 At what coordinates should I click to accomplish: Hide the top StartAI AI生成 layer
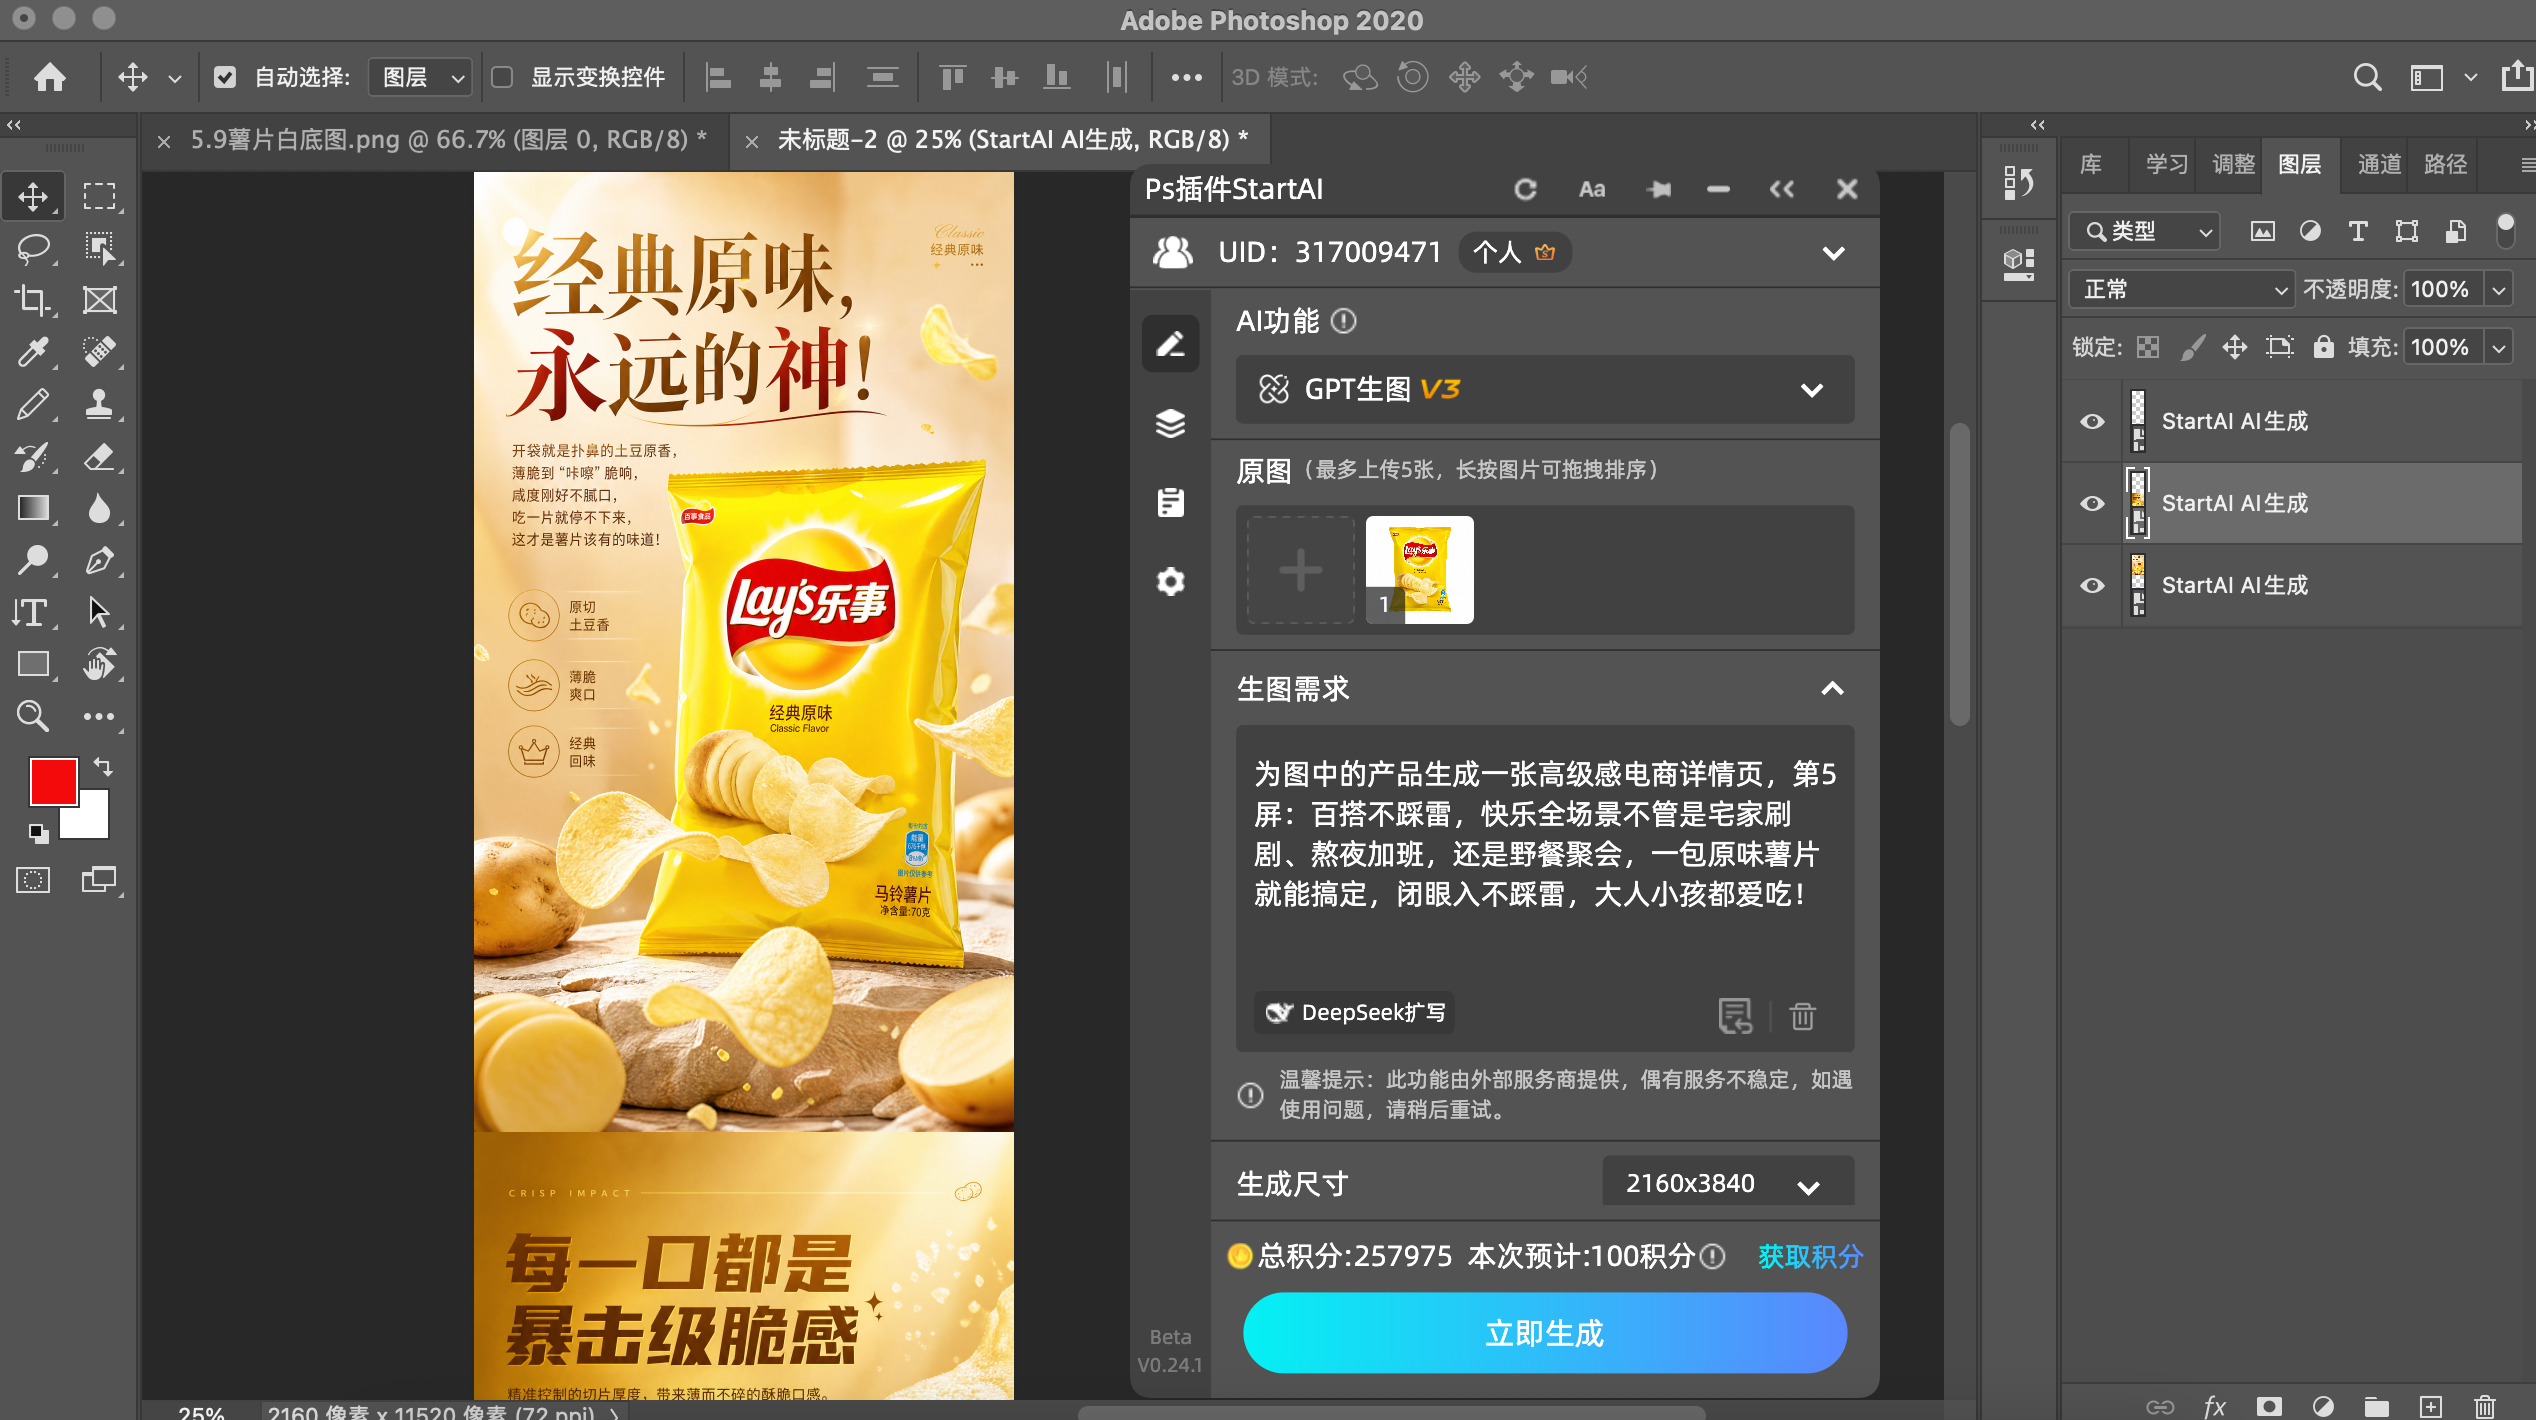[x=2091, y=421]
